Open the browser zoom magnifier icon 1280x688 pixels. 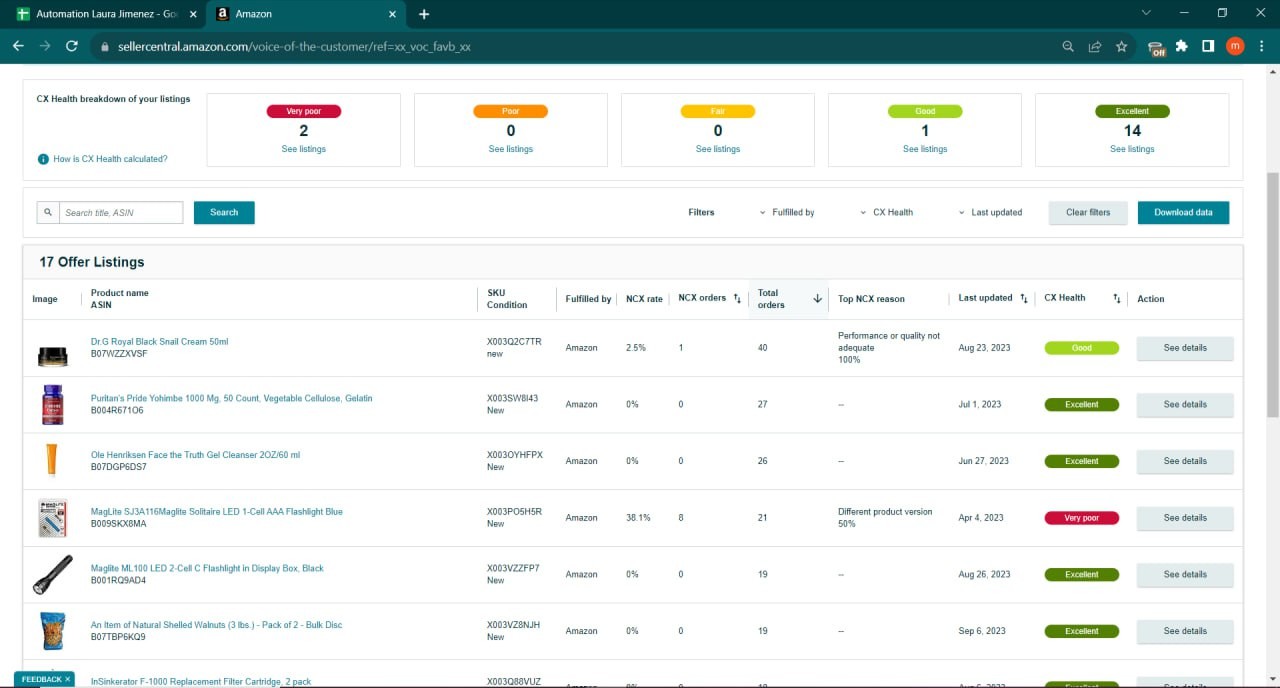tap(1069, 46)
